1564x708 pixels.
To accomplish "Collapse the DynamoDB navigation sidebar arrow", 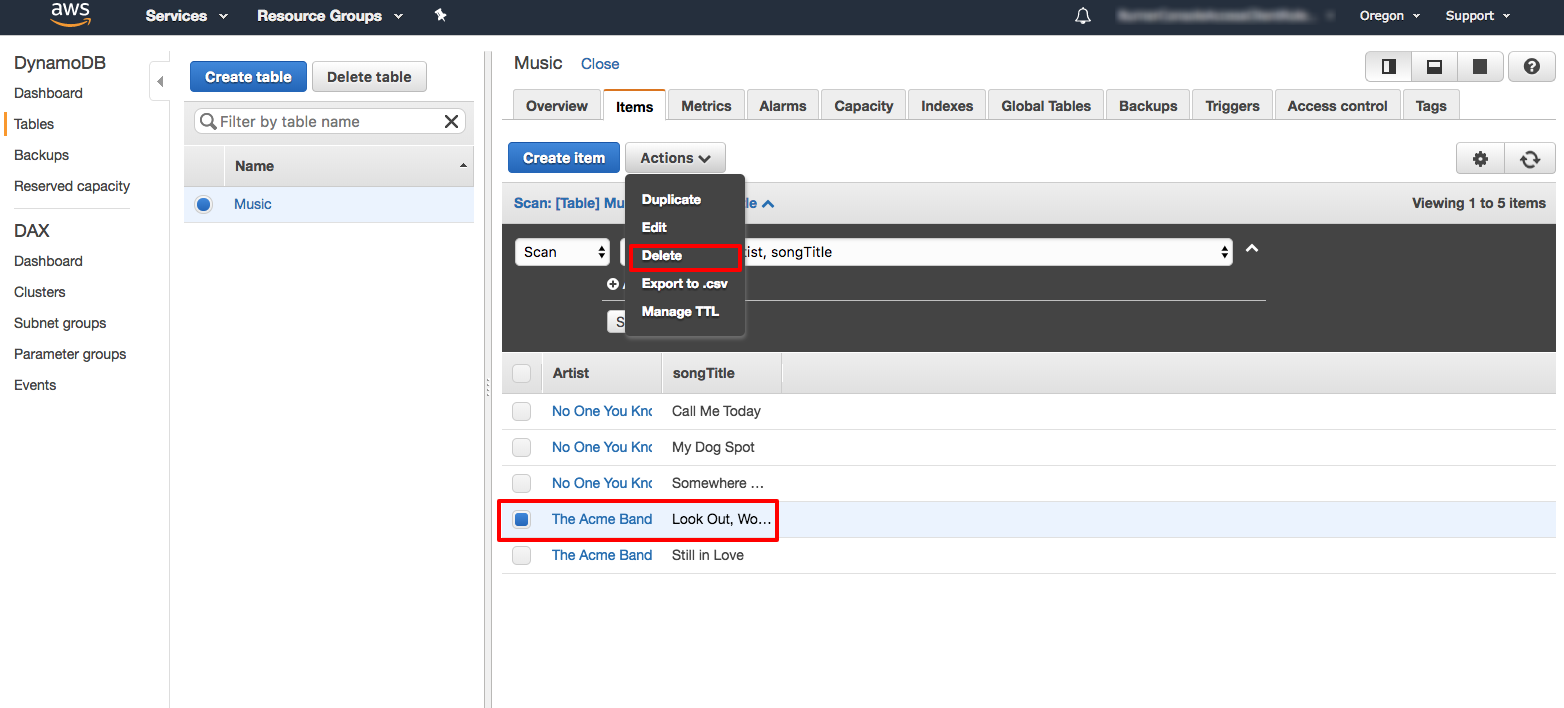I will click(160, 81).
